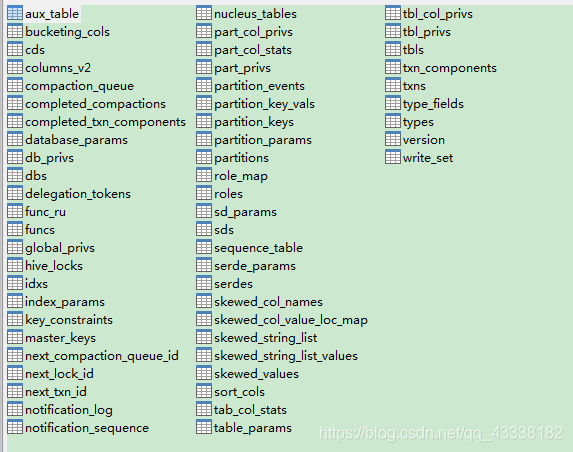Viewport: 573px width, 452px height.
Task: Select the skewed_values table name
Action: [x=256, y=374]
